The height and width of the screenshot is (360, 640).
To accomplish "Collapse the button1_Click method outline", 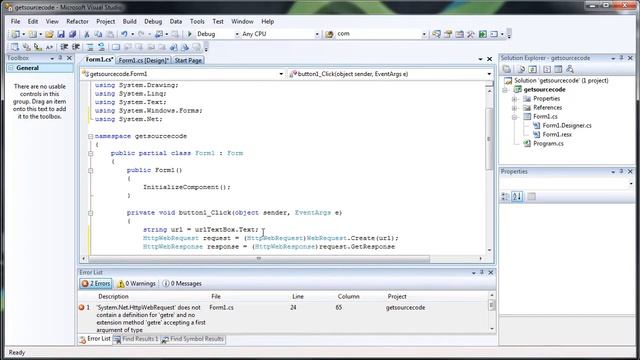I will pos(91,213).
